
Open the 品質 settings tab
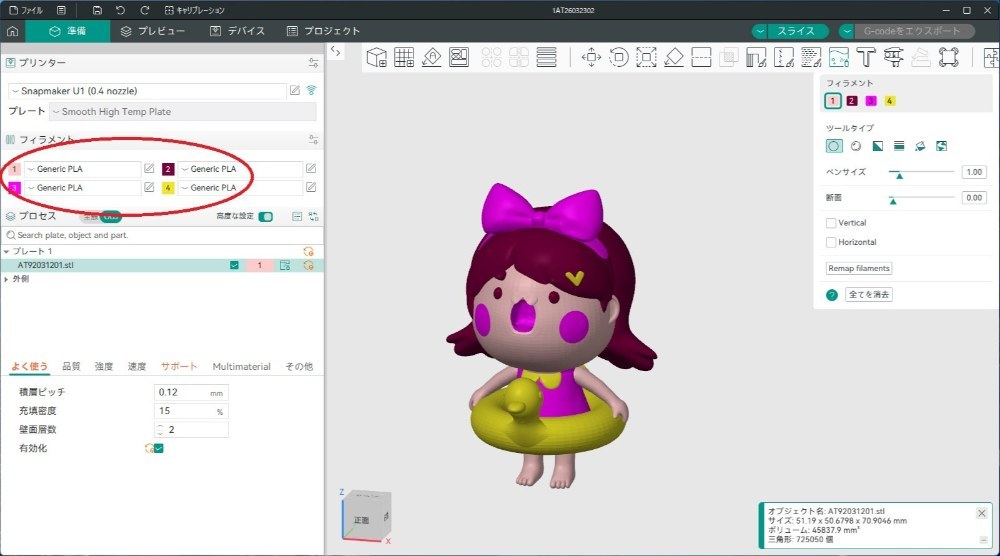click(71, 366)
